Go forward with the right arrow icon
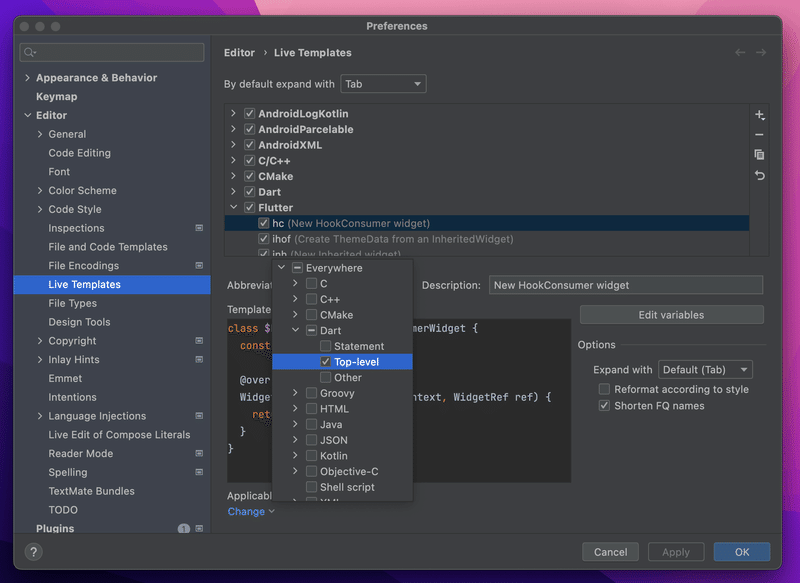This screenshot has height=583, width=800. (761, 53)
